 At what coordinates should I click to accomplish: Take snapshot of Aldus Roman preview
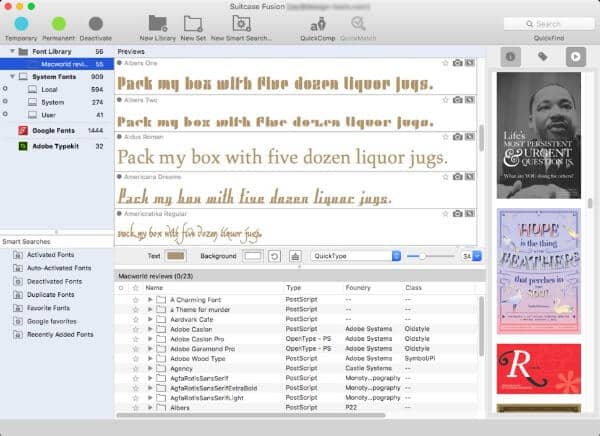(457, 137)
